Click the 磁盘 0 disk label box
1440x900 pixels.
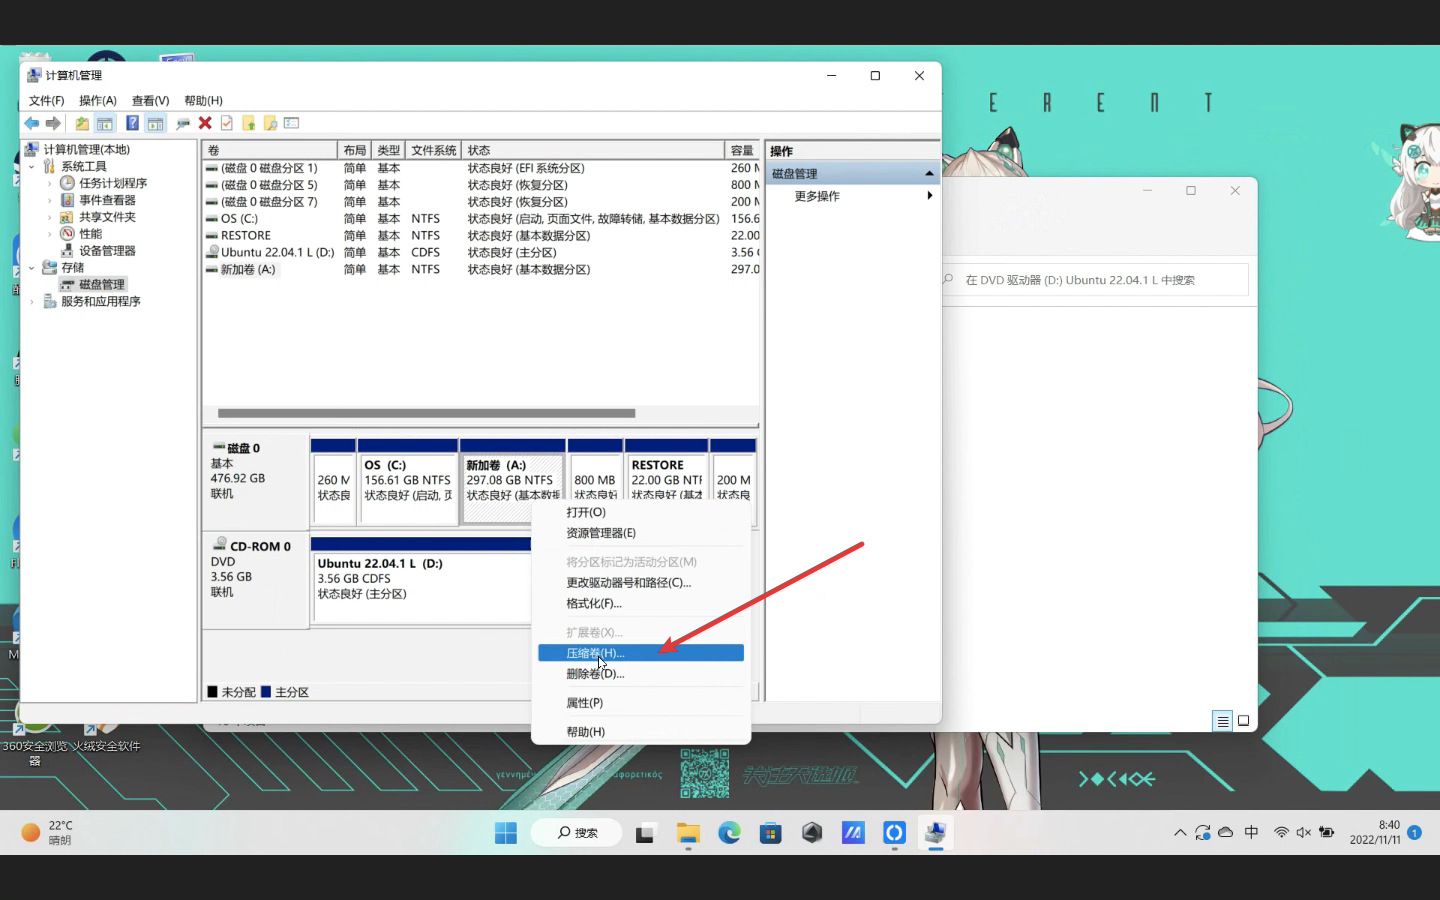click(x=255, y=481)
